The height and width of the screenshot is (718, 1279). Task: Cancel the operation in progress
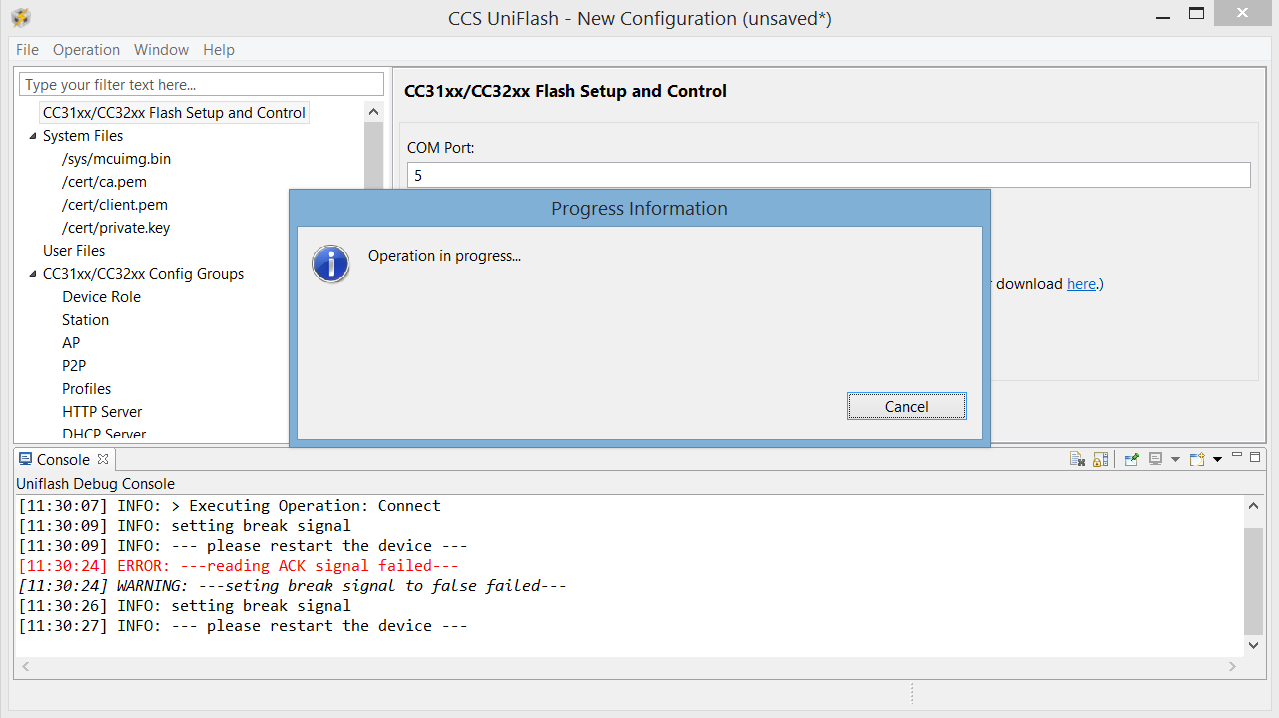[906, 406]
